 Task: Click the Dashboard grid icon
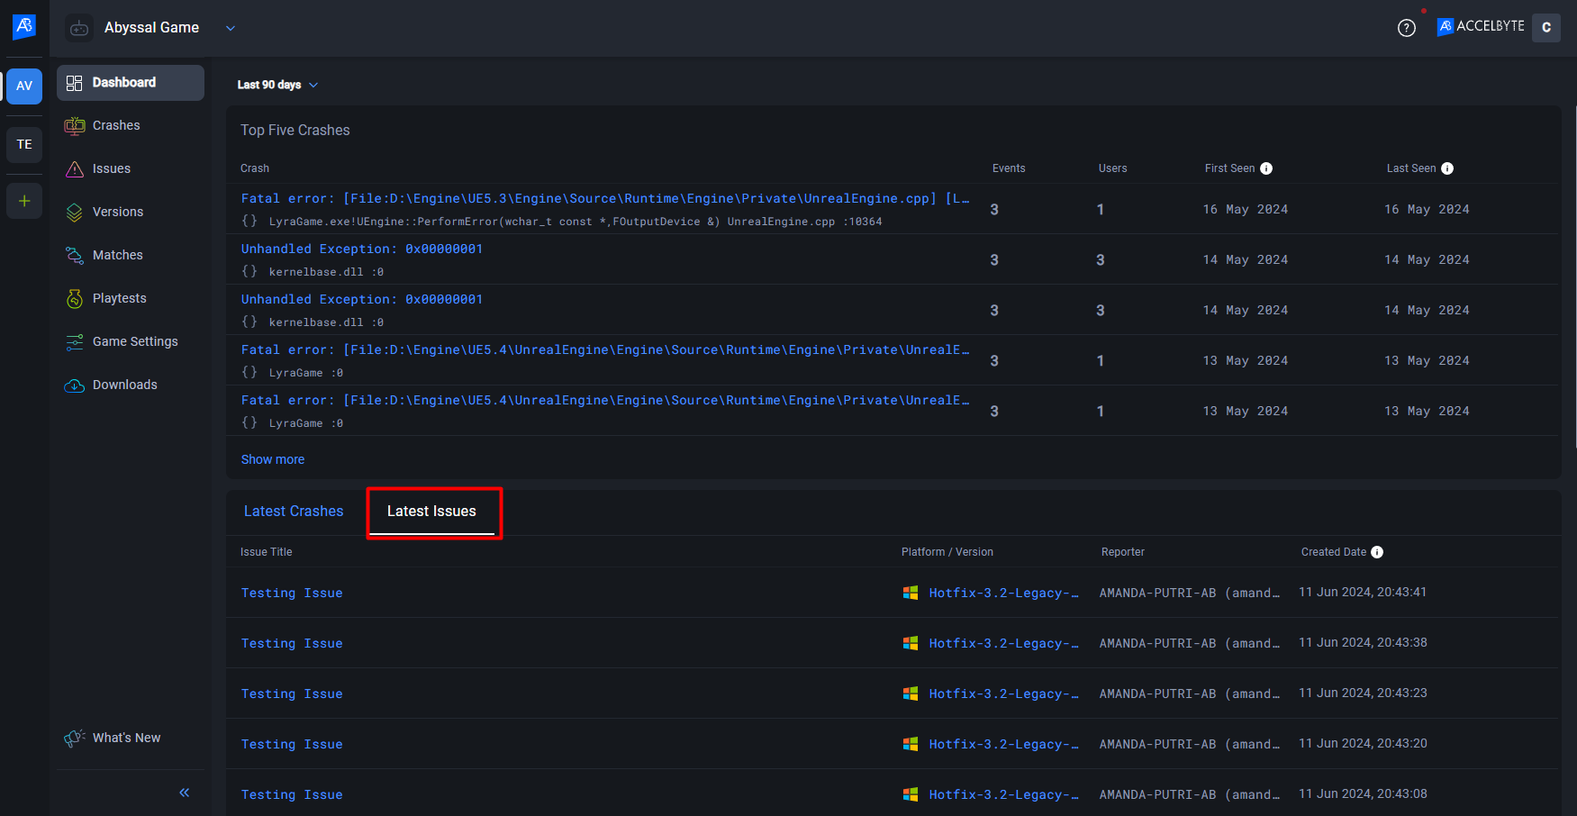(74, 83)
